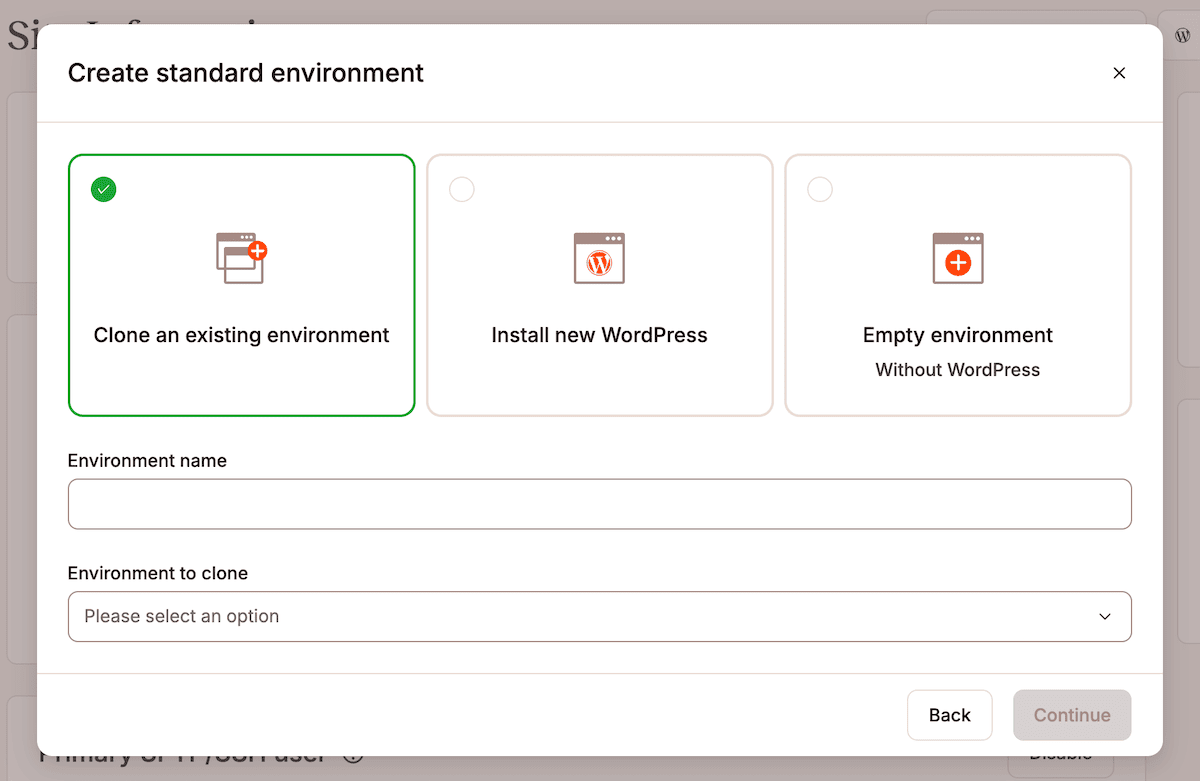Click the green checkmark on the selected card
This screenshot has width=1200, height=781.
[103, 189]
